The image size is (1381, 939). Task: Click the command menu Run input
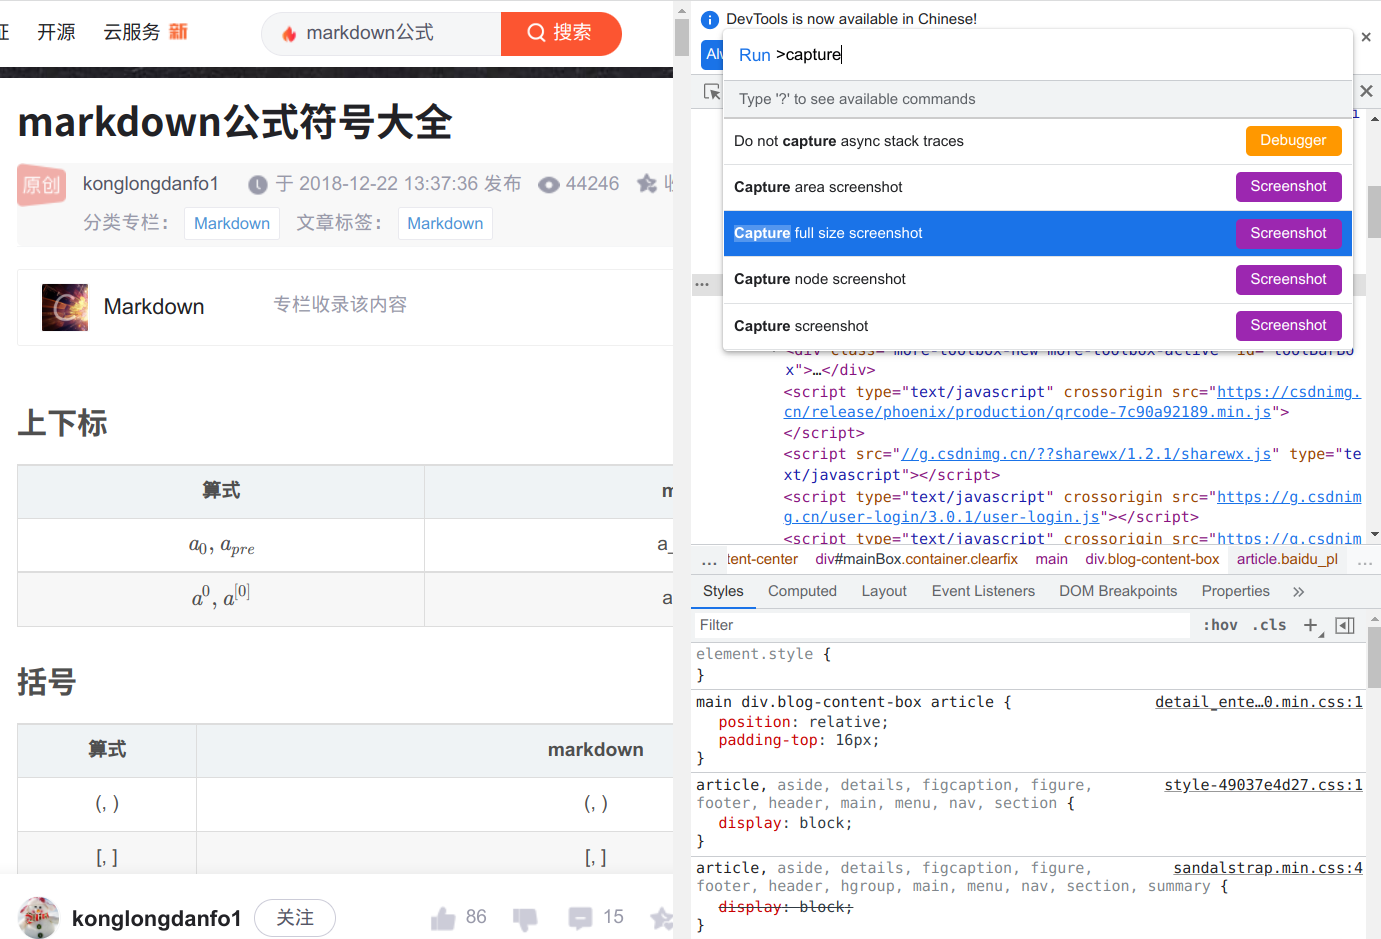(1037, 55)
